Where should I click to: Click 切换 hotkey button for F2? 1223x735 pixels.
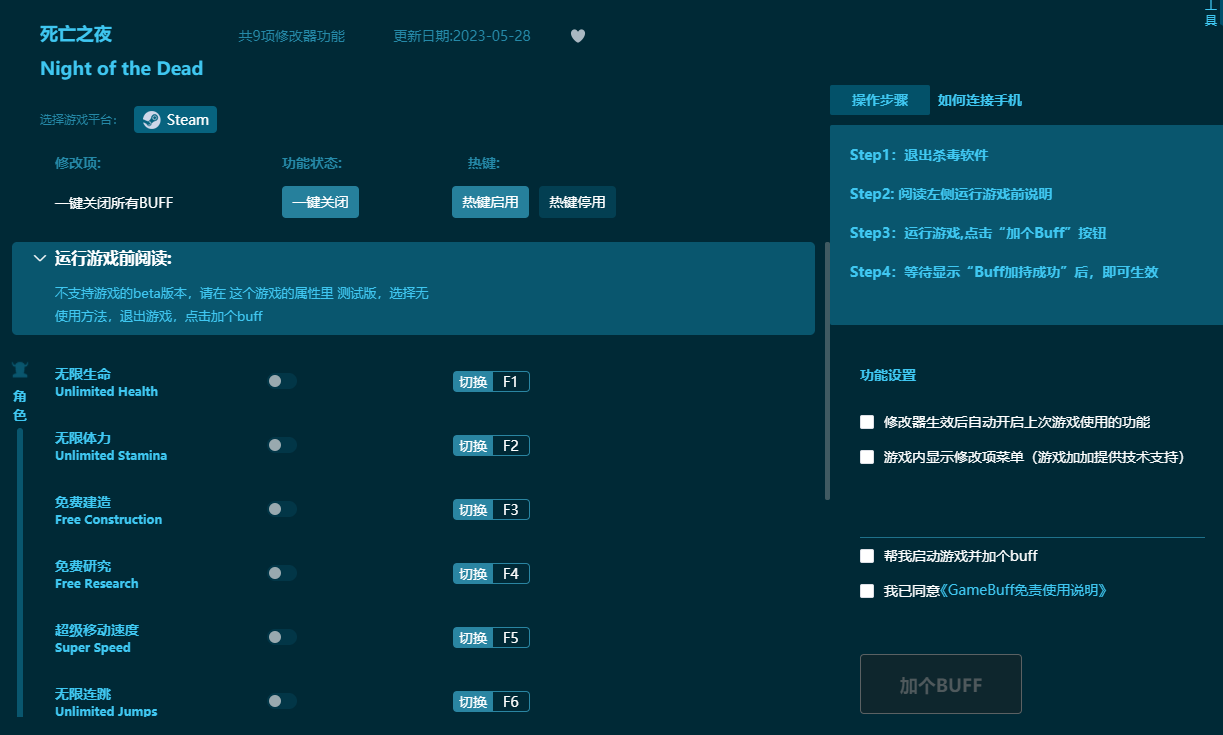click(473, 446)
